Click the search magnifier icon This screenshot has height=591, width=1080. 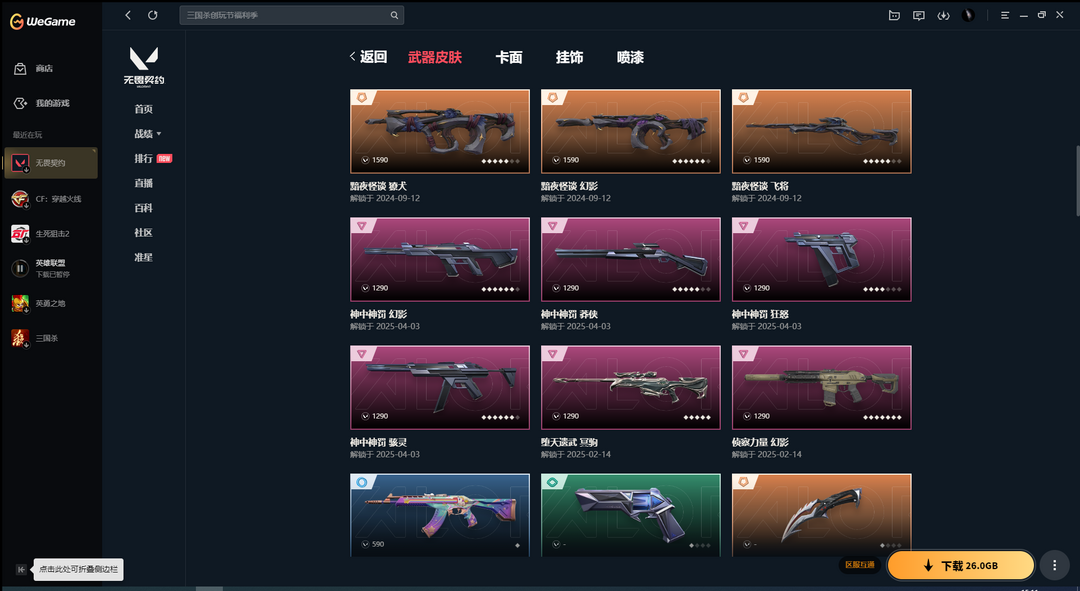tap(394, 15)
